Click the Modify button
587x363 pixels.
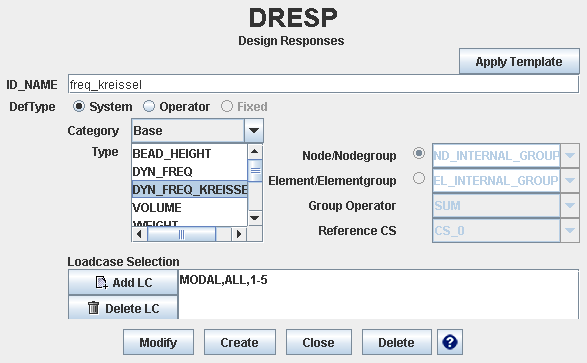[x=158, y=342]
